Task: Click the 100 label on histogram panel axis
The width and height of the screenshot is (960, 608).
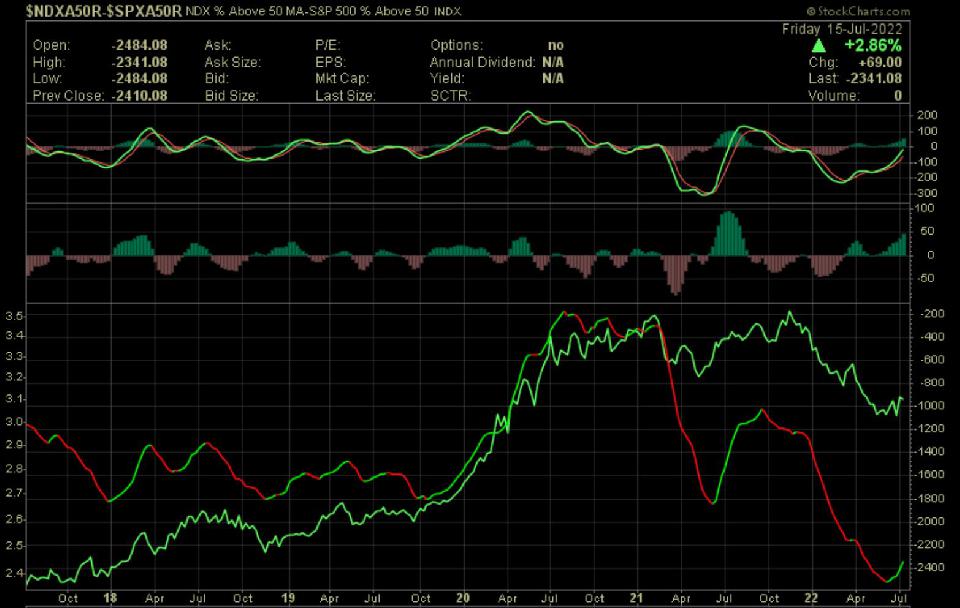Action: click(926, 208)
